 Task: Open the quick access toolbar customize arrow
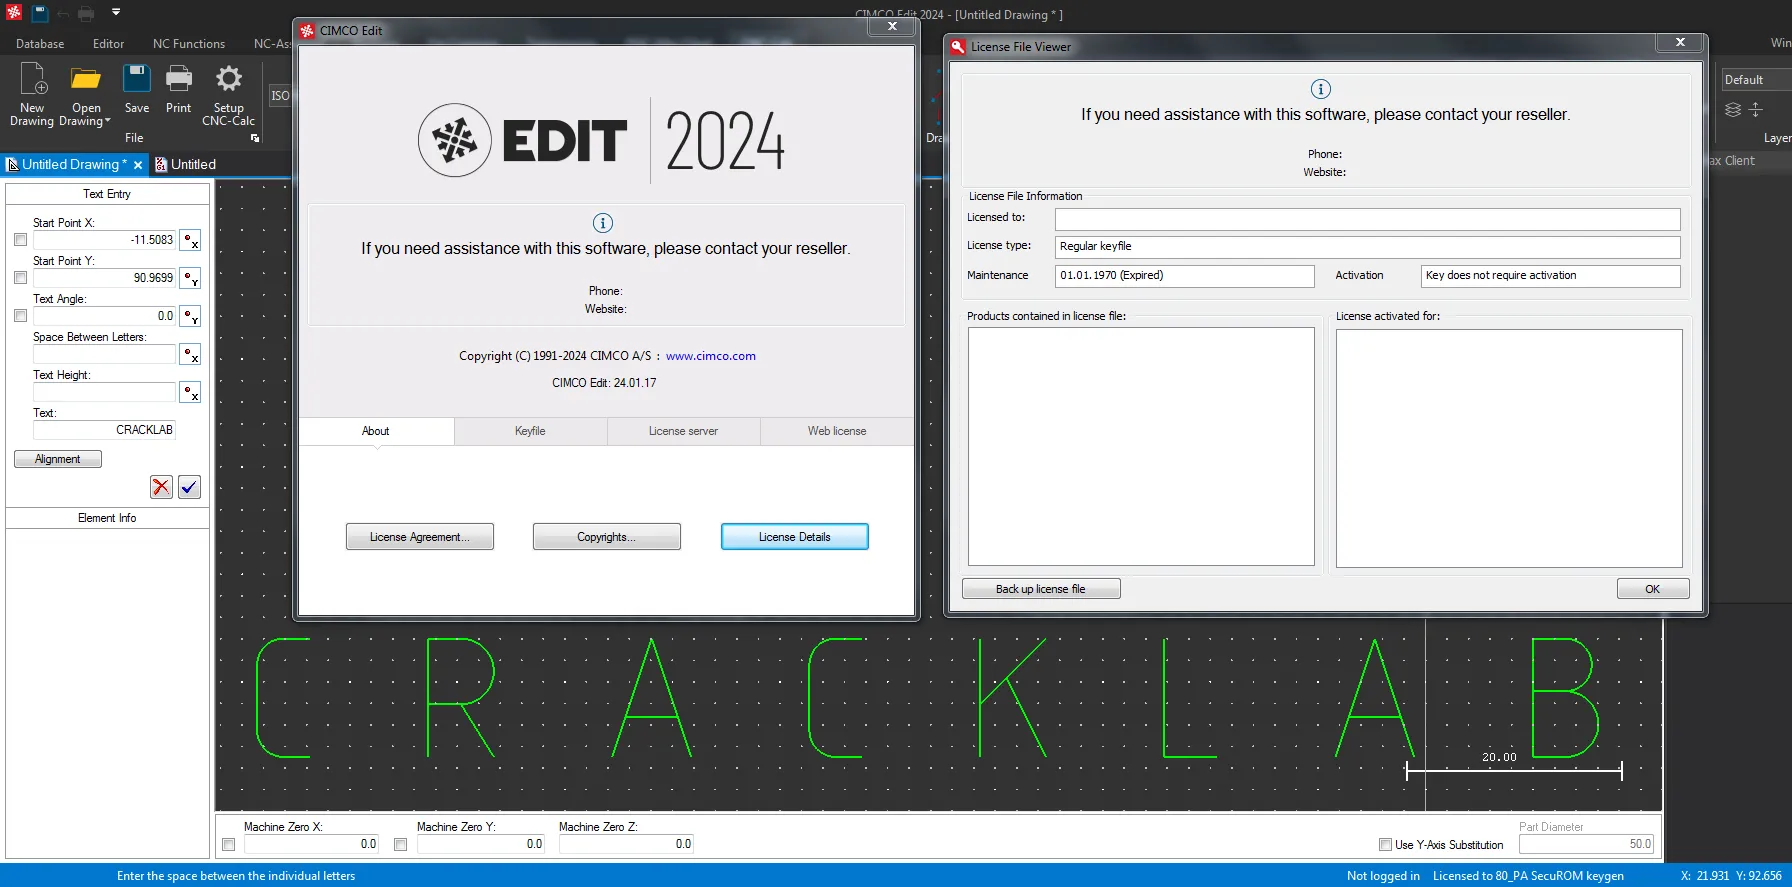point(116,13)
